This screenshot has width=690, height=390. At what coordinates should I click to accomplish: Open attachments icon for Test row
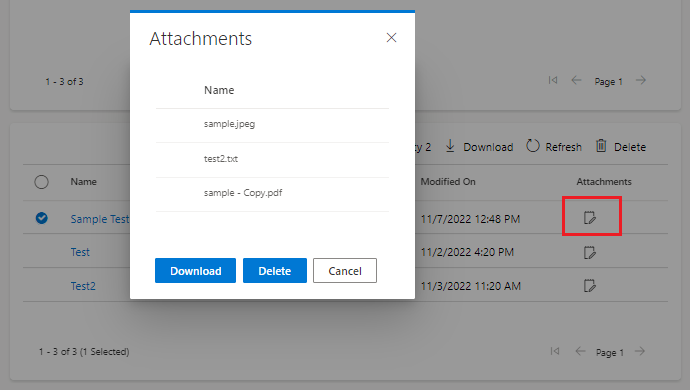(590, 253)
